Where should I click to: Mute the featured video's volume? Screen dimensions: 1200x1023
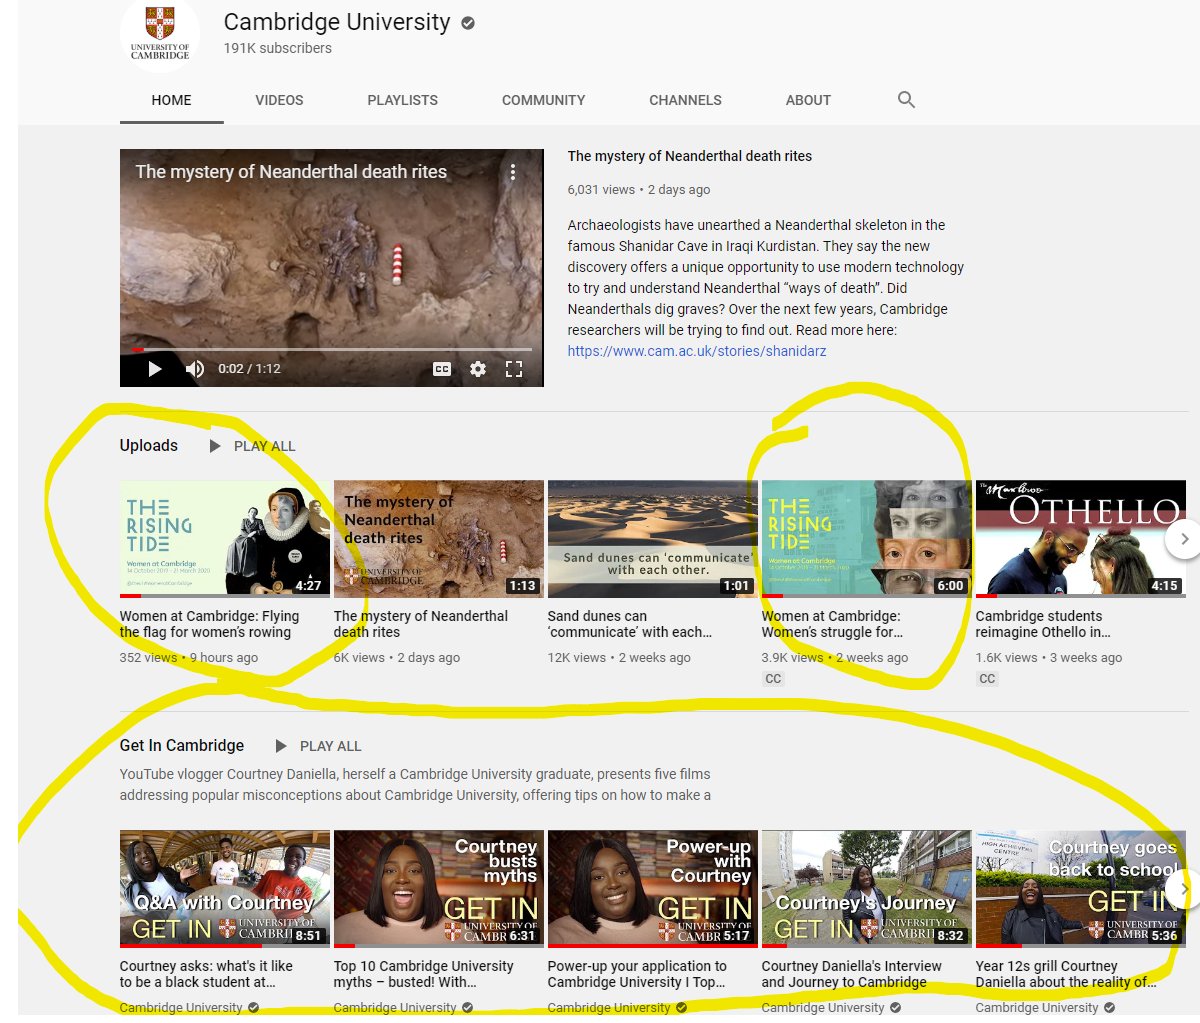[195, 369]
